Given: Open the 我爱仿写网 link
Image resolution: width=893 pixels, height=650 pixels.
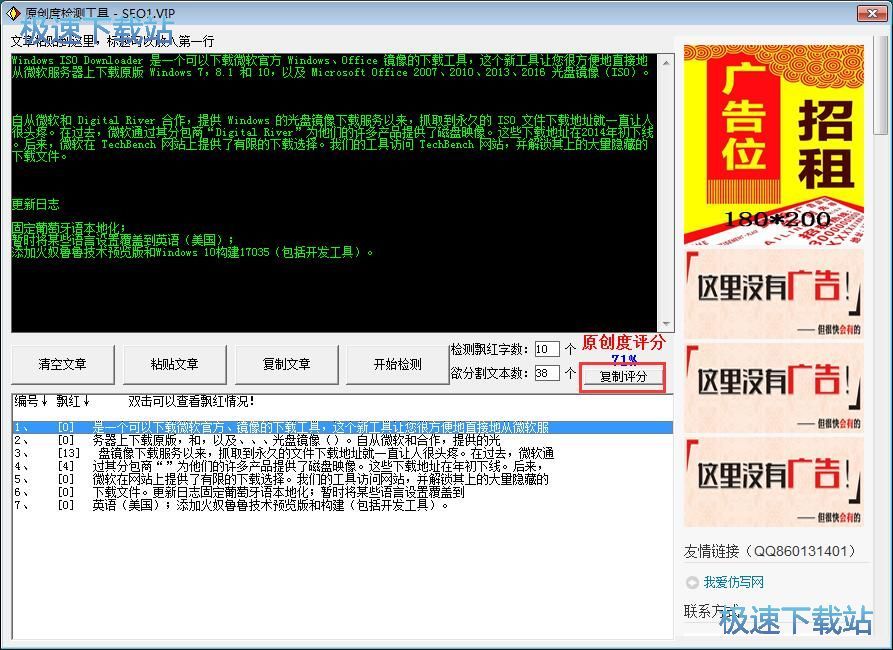Looking at the screenshot, I should click(x=733, y=582).
